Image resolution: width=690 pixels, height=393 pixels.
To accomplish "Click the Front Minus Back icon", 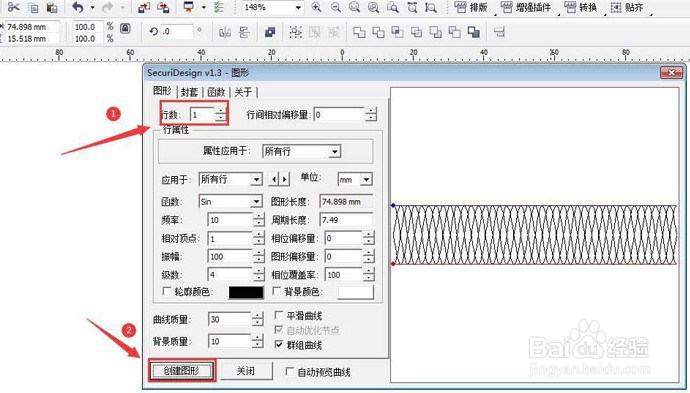I will point(436,32).
